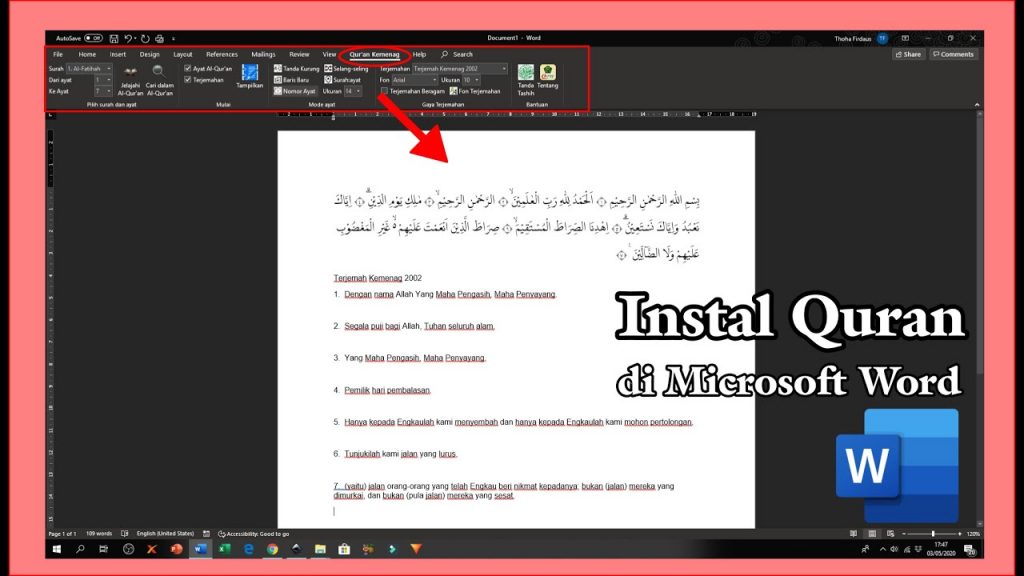Viewport: 1024px width, 576px height.
Task: Open File Explorer from the taskbar
Action: click(x=320, y=549)
